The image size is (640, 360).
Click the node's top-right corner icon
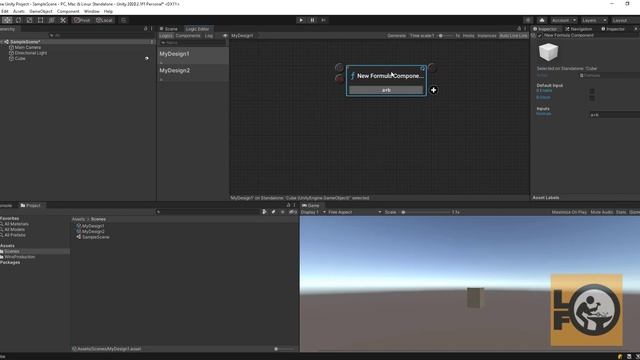423,68
